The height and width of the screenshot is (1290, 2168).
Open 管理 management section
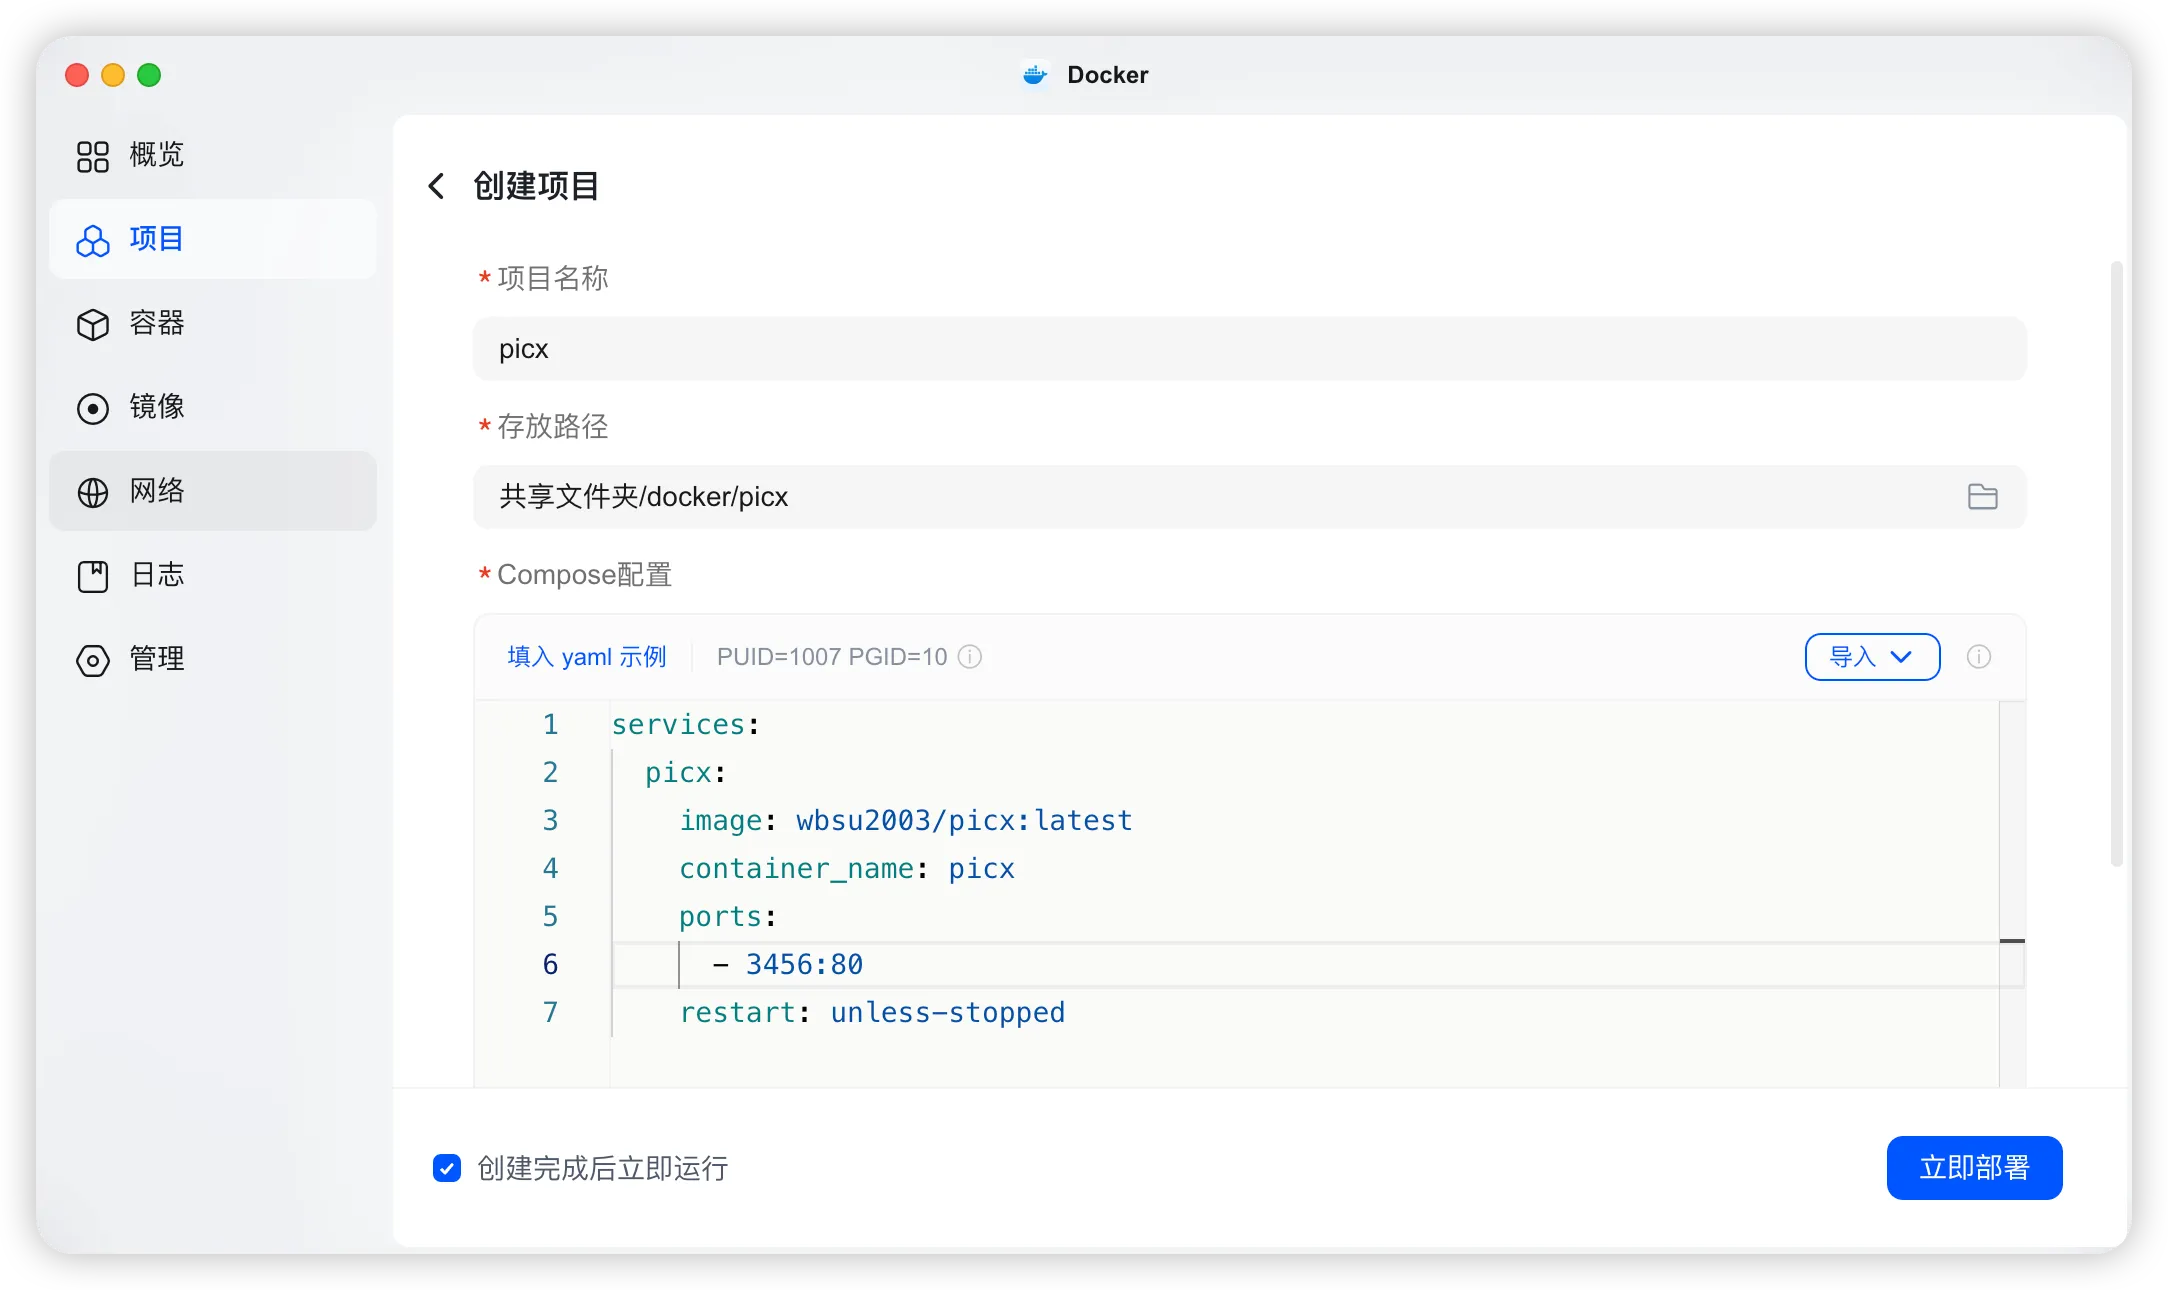click(x=213, y=660)
